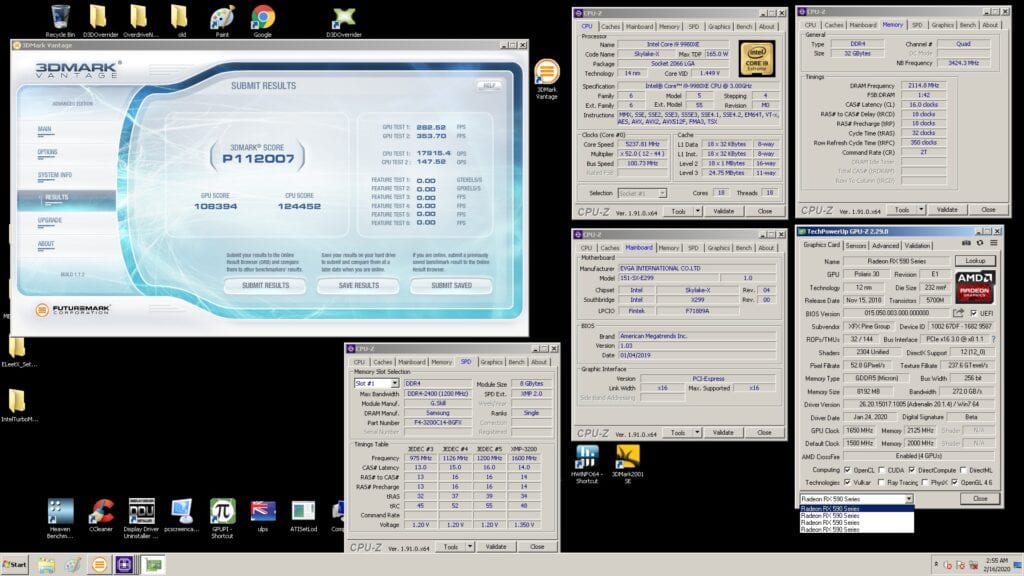Select the highlighted Radeon RX 590 Series list entry
The height and width of the screenshot is (576, 1024).
[x=856, y=509]
